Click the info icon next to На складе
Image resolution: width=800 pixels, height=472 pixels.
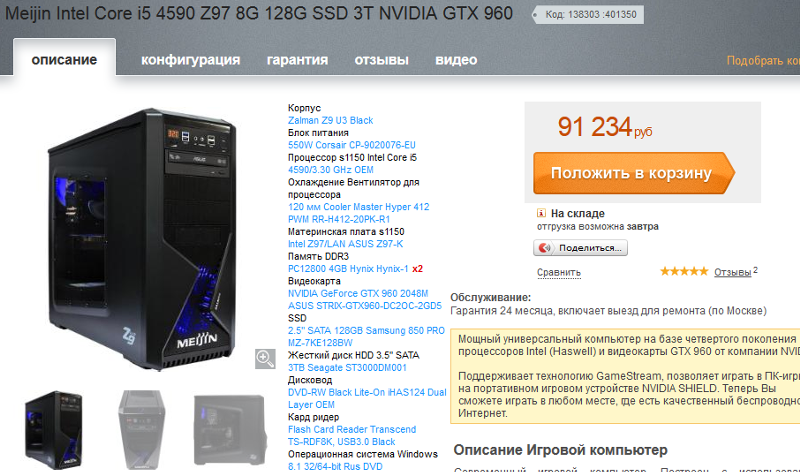pyautogui.click(x=541, y=213)
